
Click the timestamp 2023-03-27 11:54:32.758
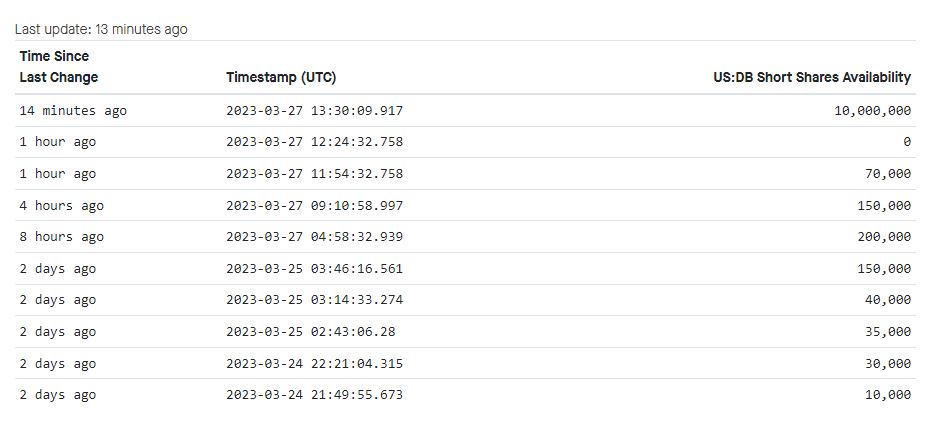pyautogui.click(x=314, y=174)
